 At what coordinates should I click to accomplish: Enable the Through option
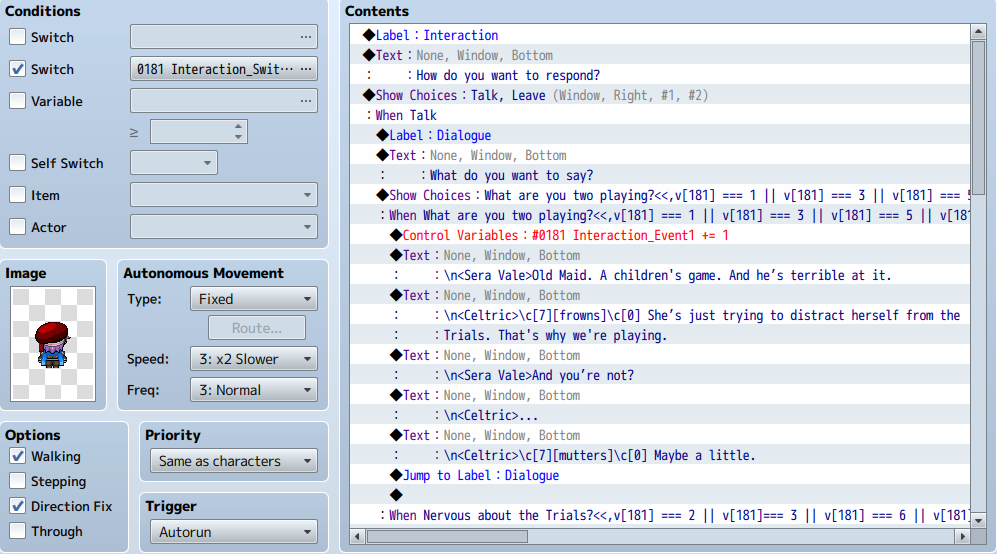click(x=18, y=531)
